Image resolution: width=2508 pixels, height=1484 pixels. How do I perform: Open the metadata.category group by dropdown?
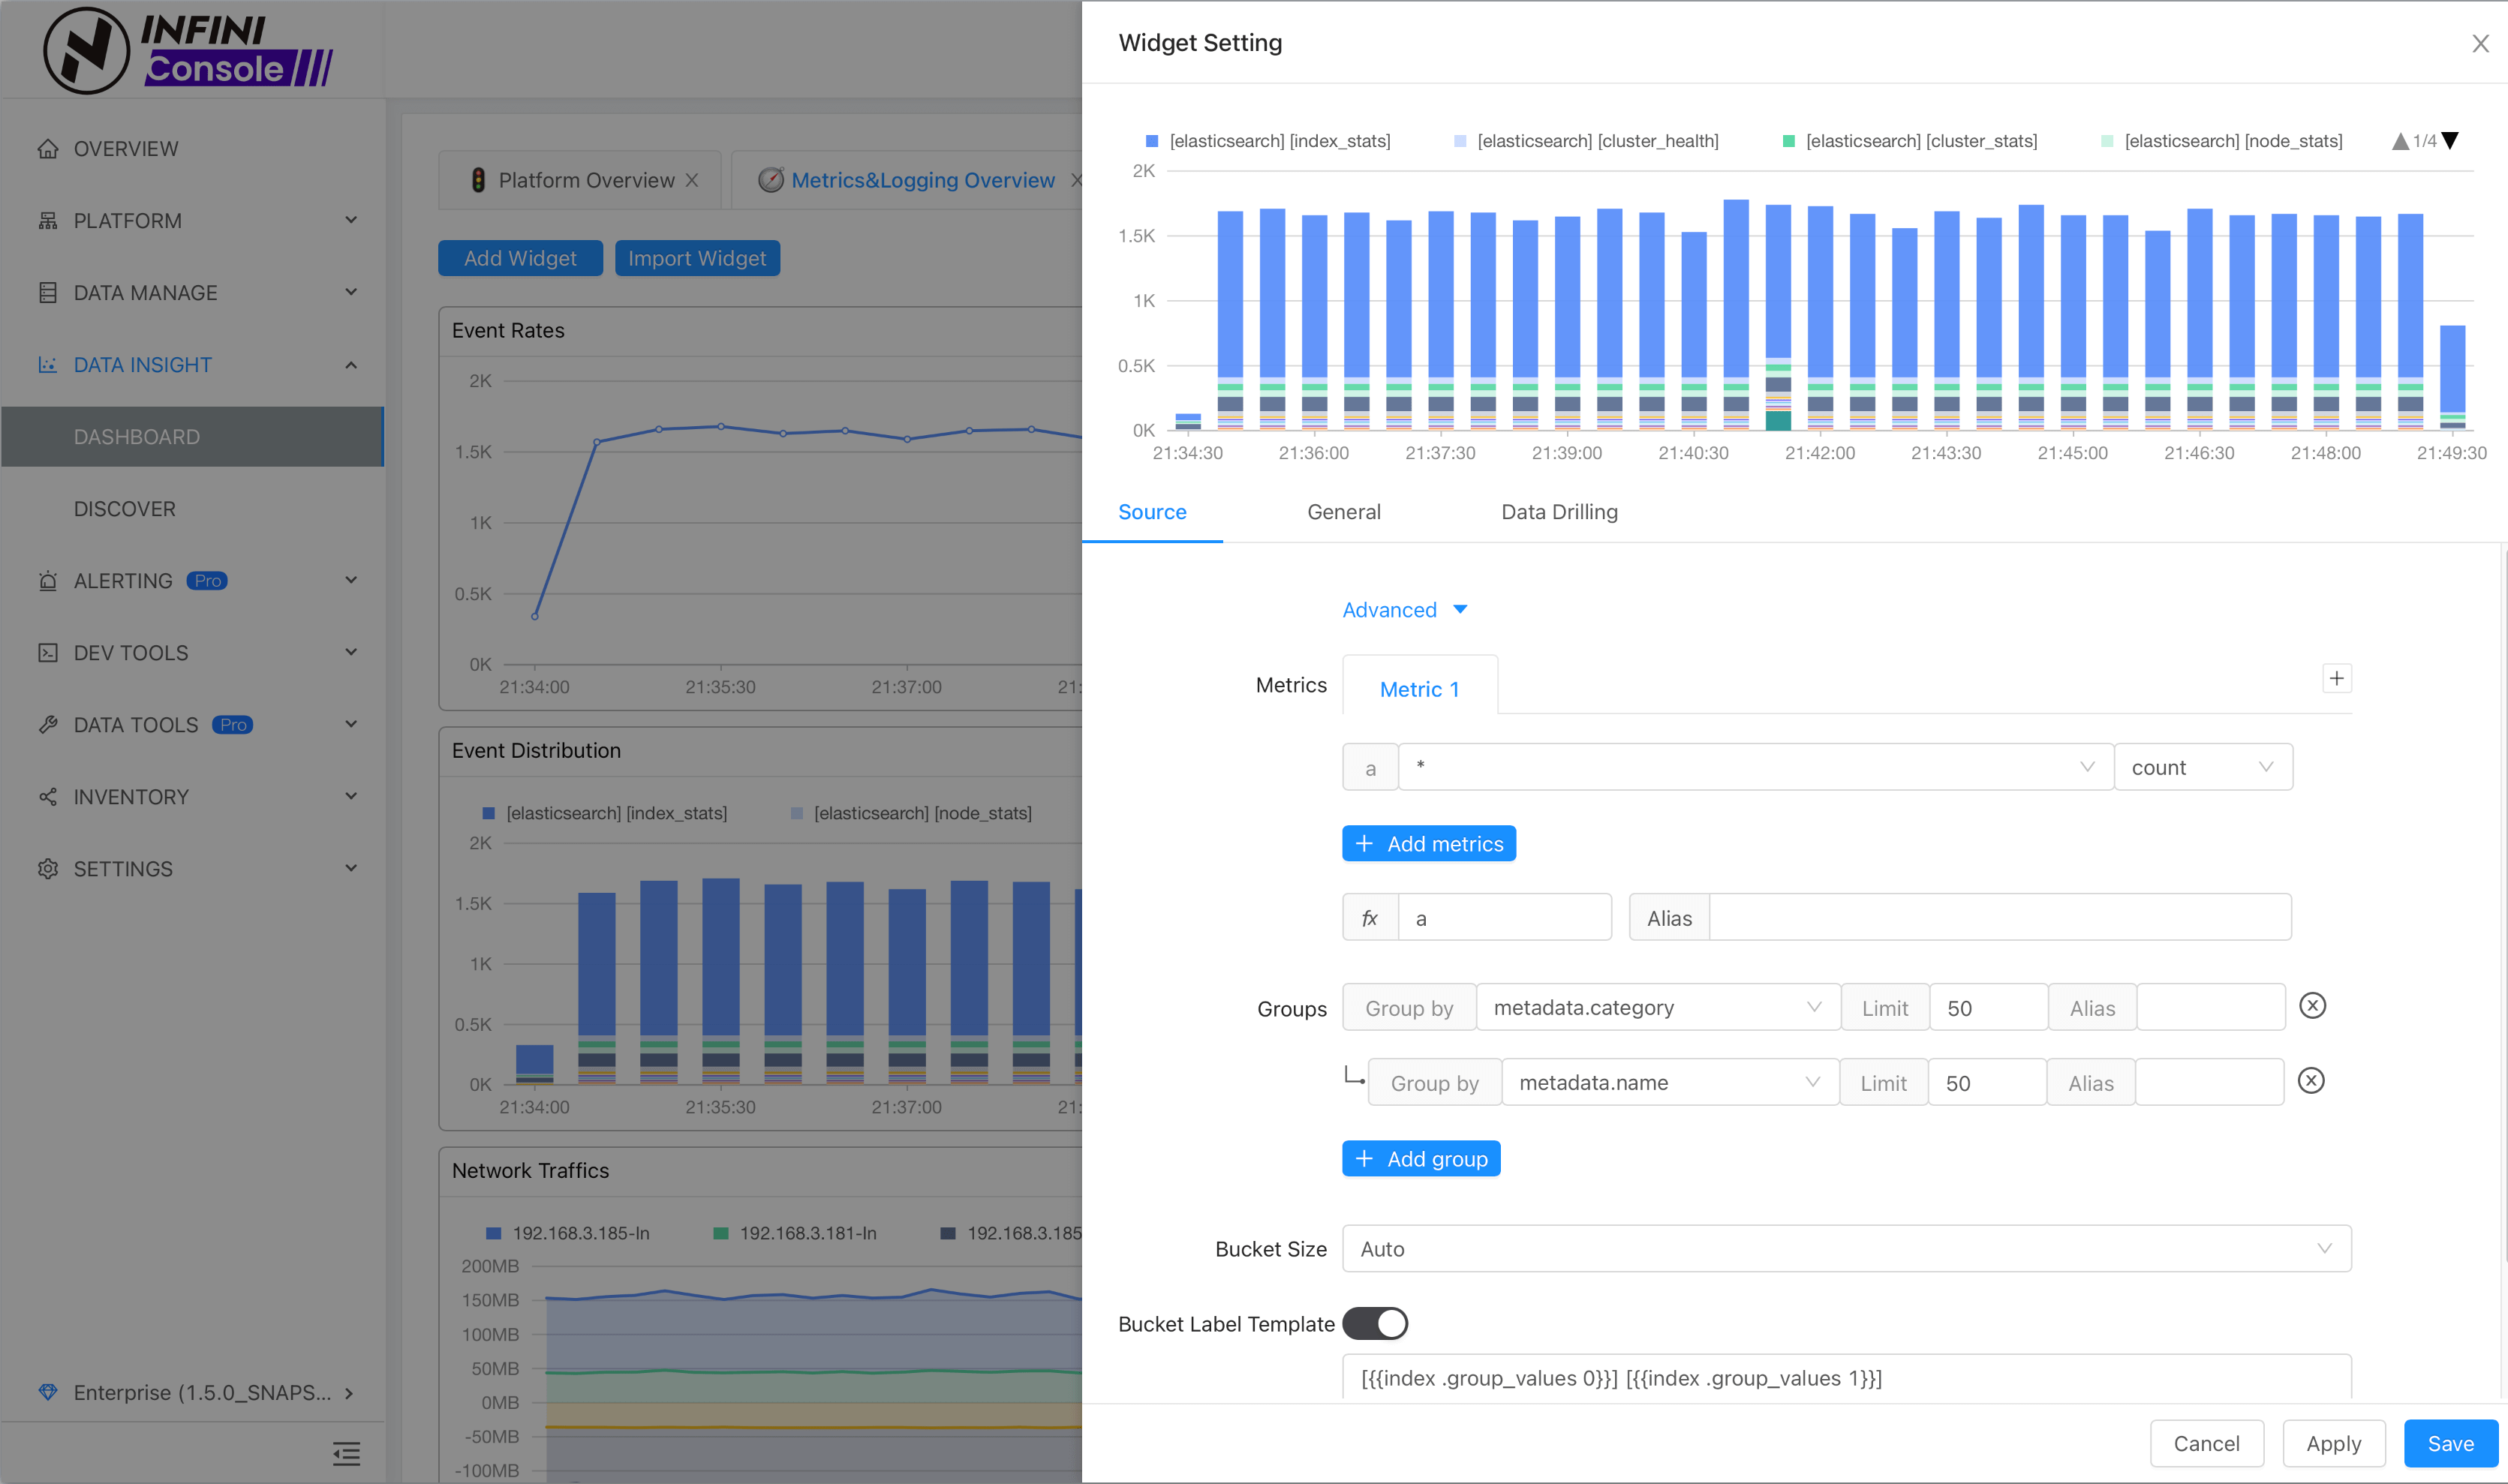coord(1658,1007)
